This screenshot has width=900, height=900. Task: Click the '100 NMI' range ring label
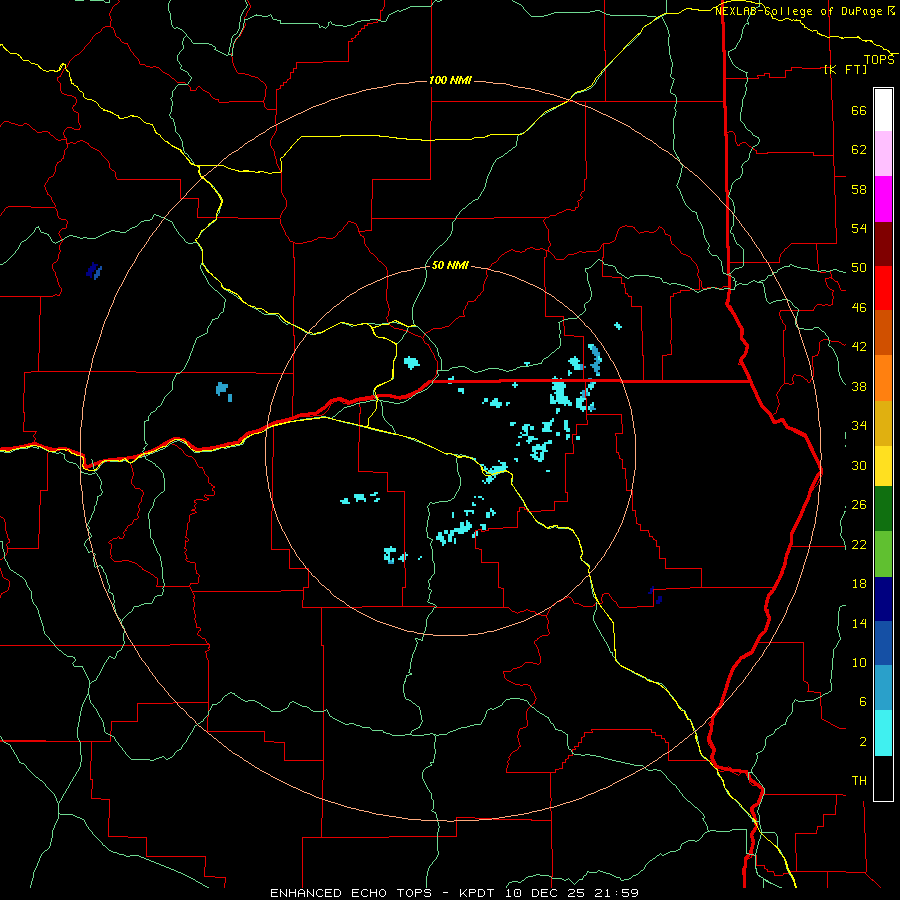(450, 80)
